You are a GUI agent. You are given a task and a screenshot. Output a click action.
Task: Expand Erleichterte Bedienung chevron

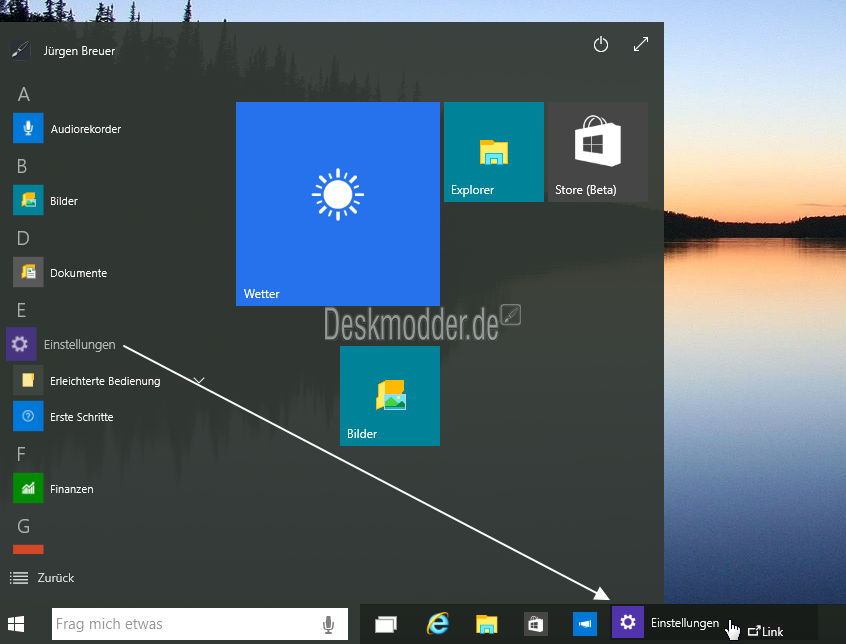(x=199, y=381)
